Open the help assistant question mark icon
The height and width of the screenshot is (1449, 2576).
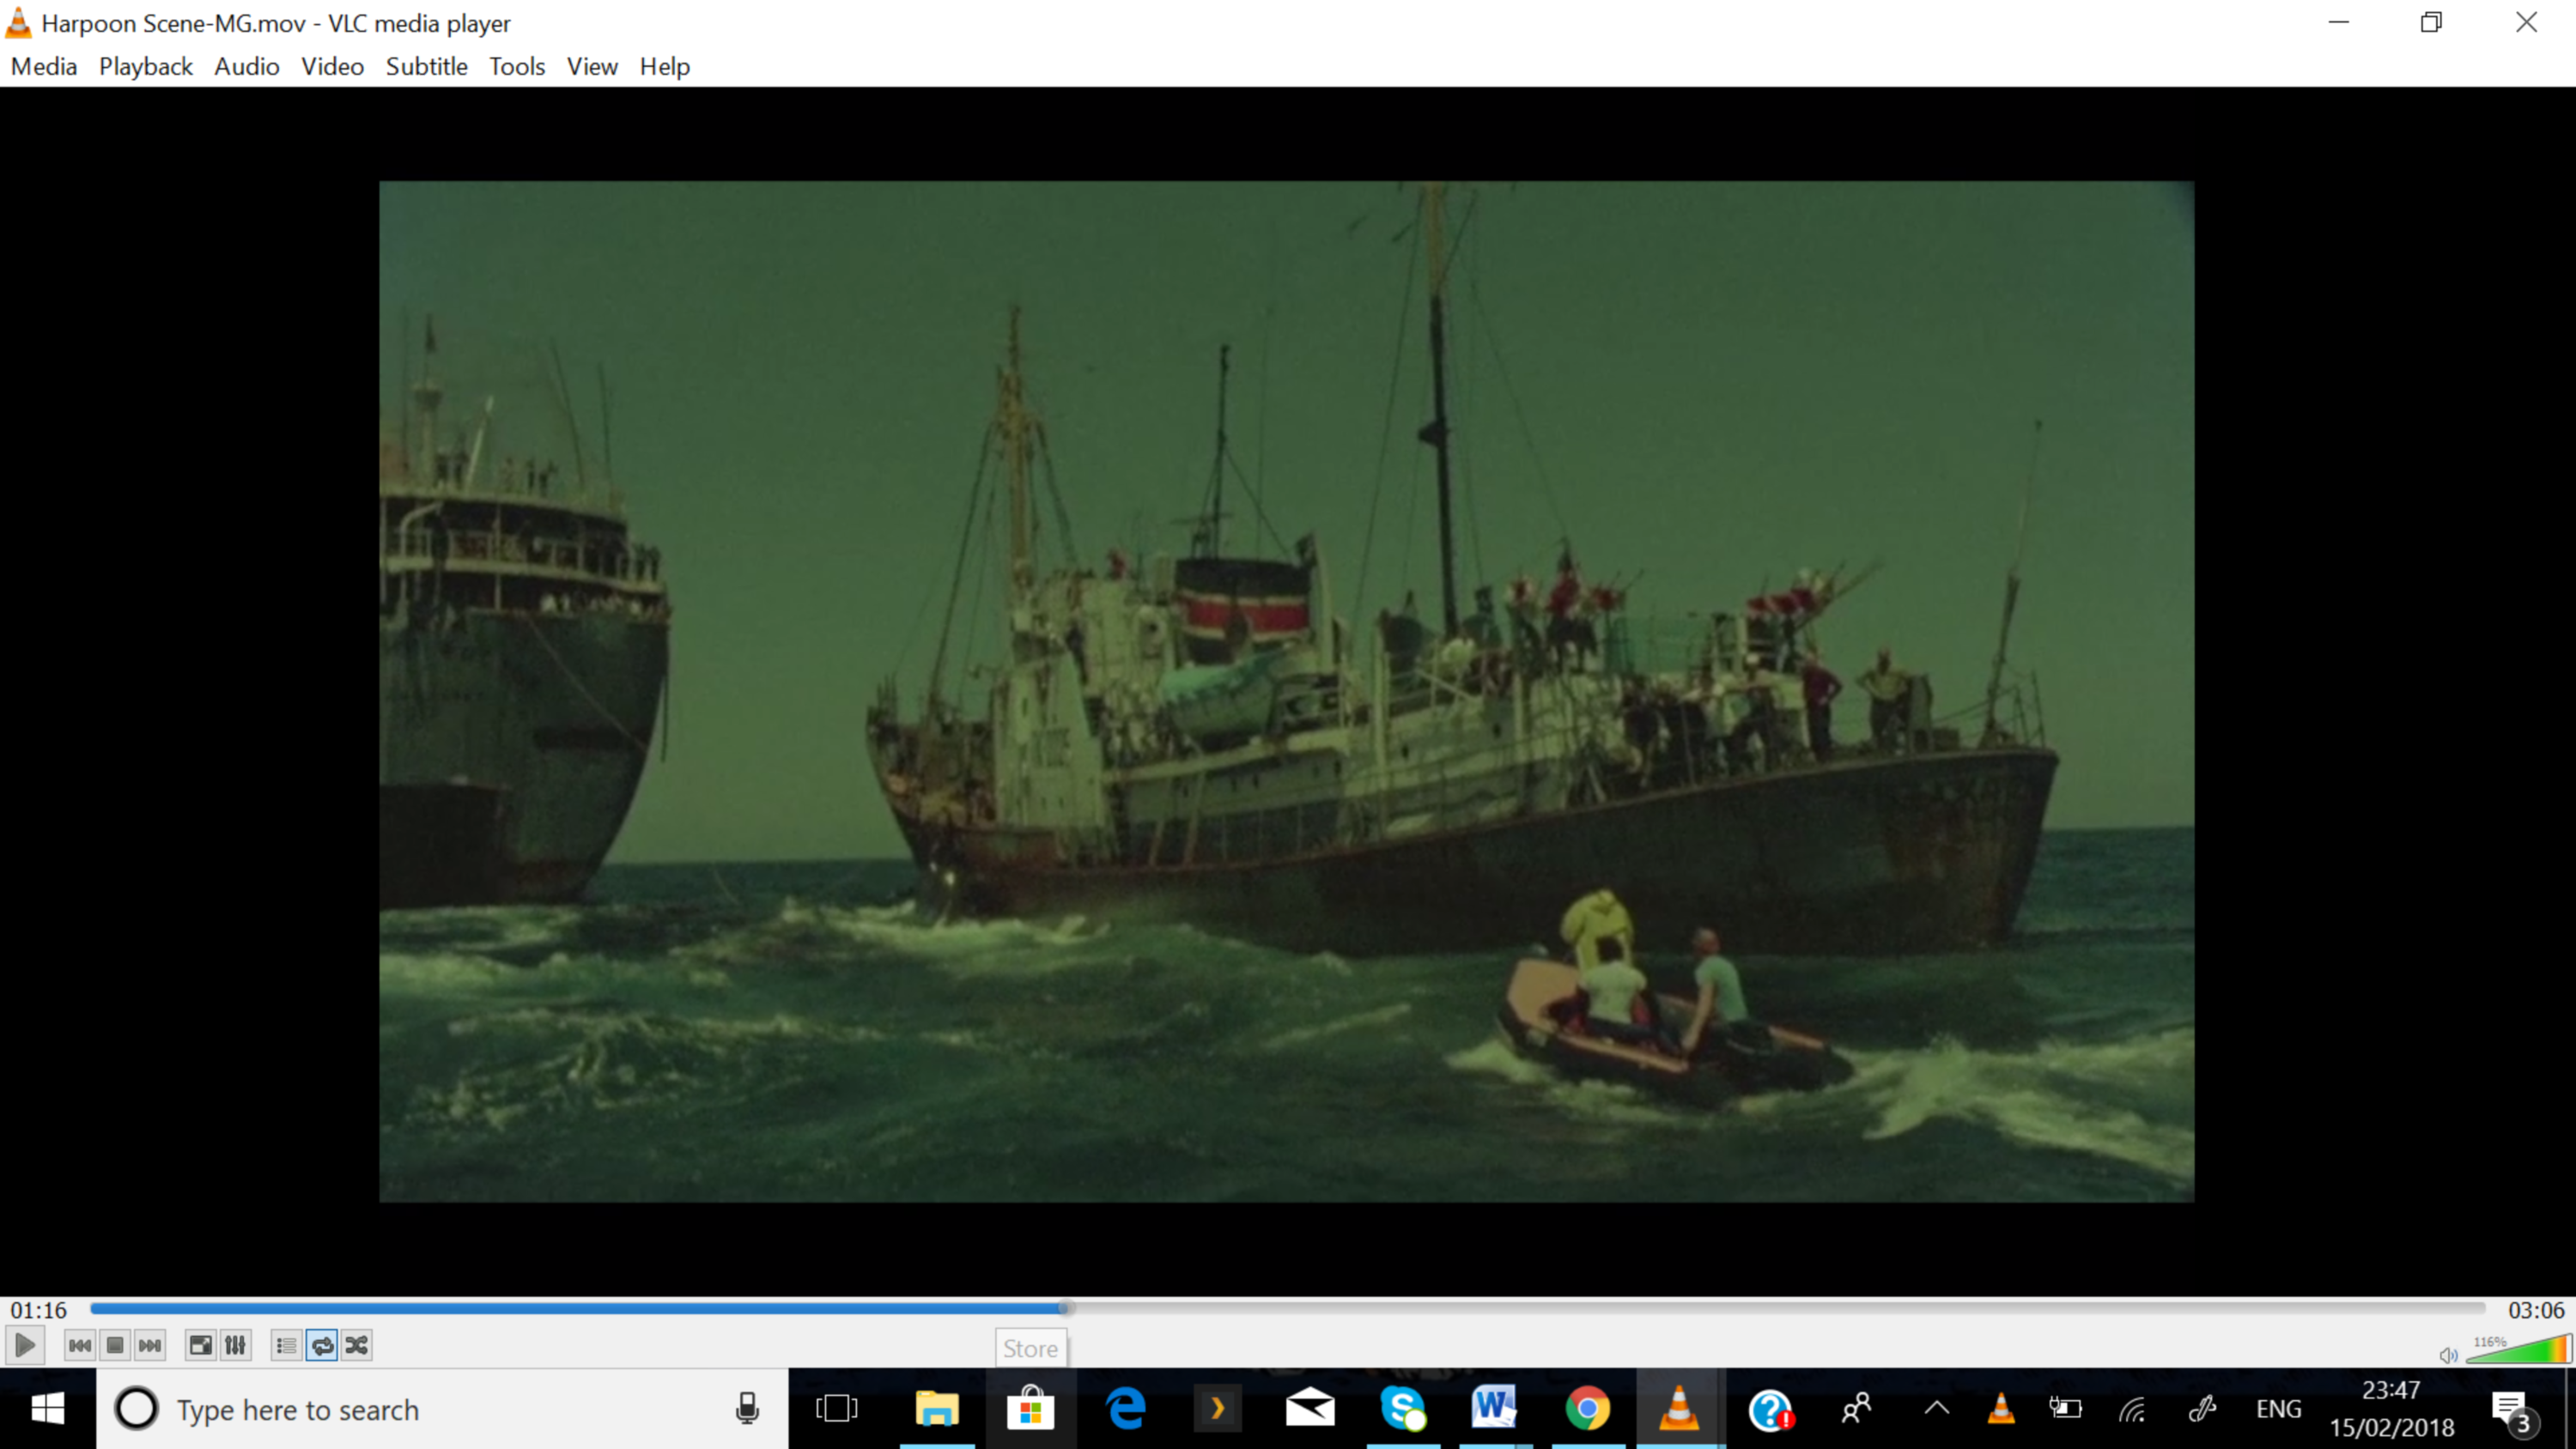pyautogui.click(x=1772, y=1409)
